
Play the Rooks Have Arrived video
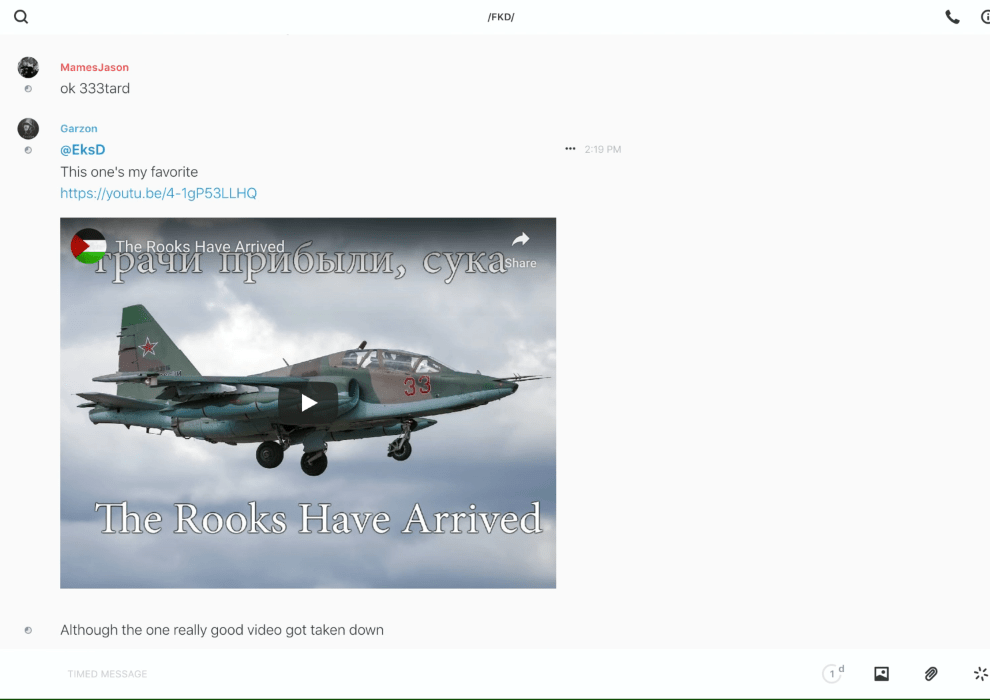click(x=308, y=403)
